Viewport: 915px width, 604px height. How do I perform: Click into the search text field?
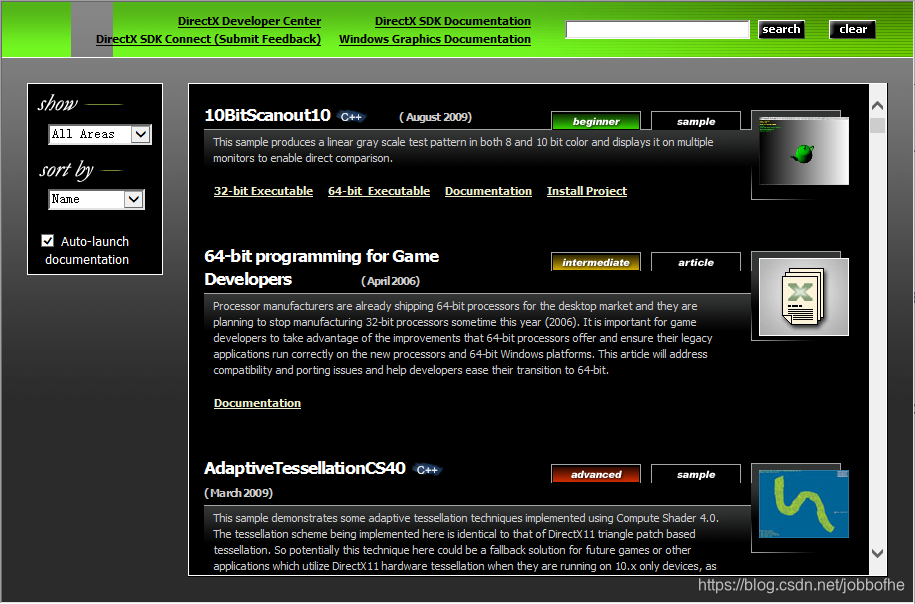point(658,29)
